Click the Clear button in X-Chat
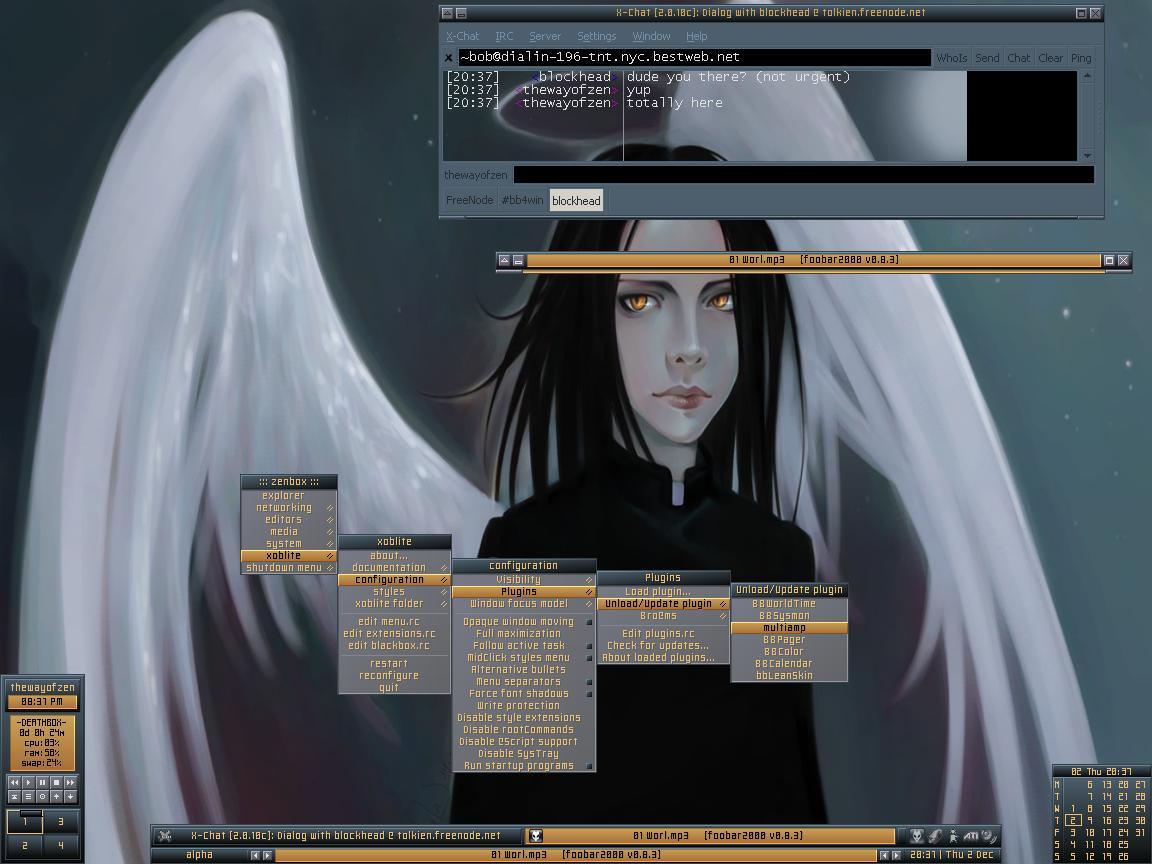 (1051, 58)
